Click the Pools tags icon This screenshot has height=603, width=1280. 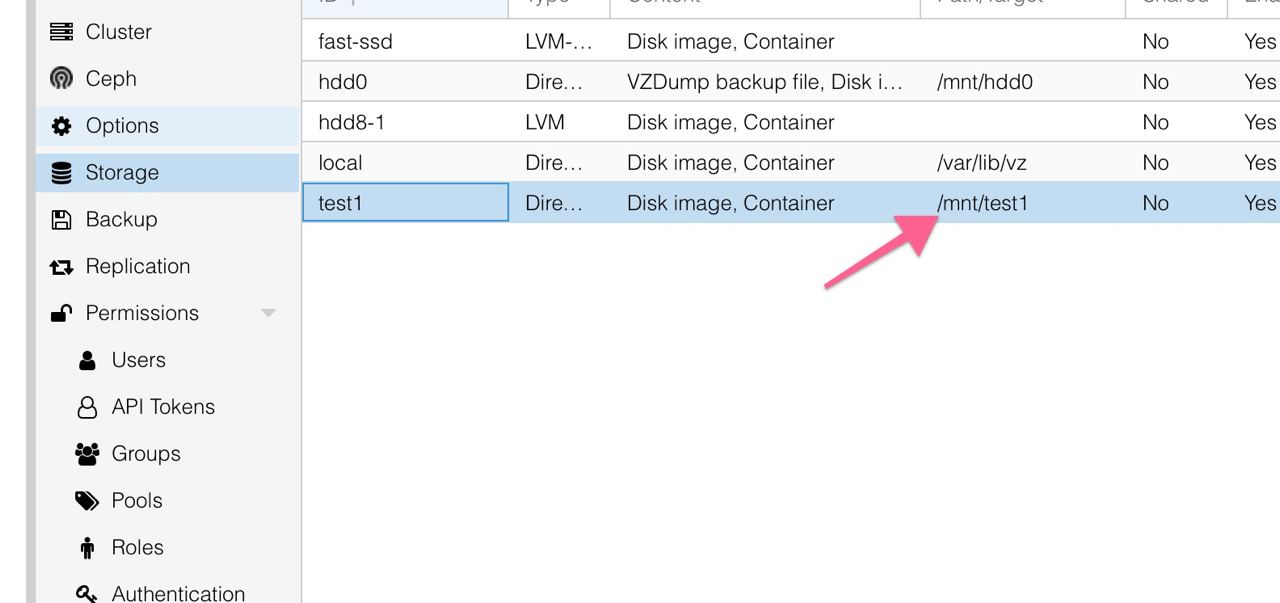(87, 501)
